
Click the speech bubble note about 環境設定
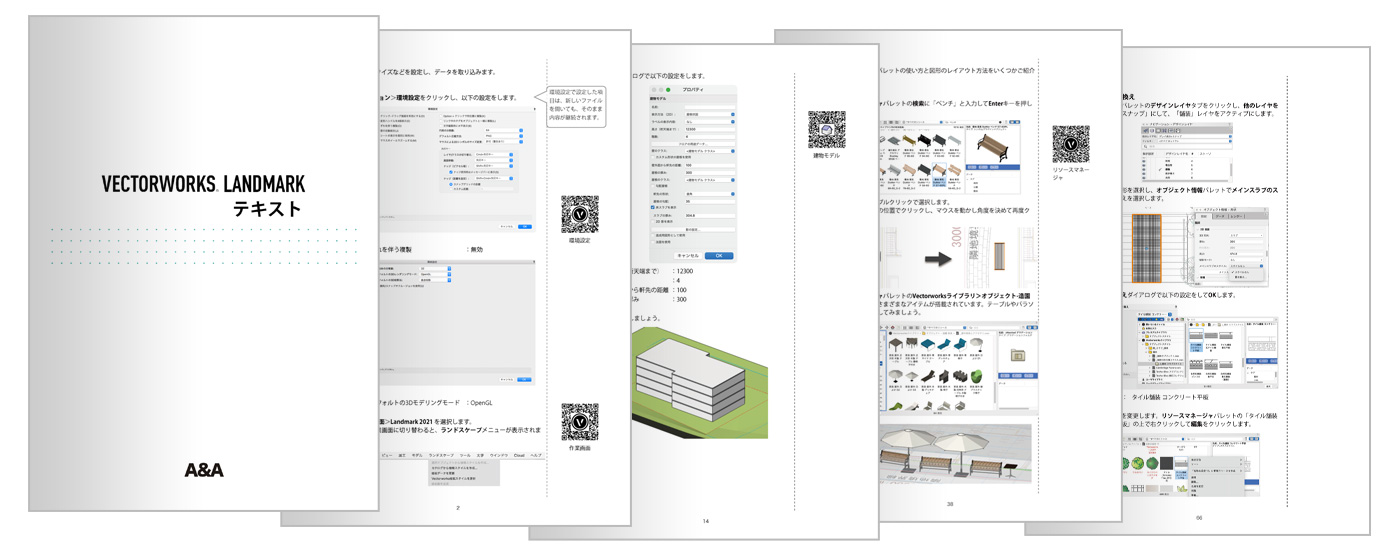[575, 105]
